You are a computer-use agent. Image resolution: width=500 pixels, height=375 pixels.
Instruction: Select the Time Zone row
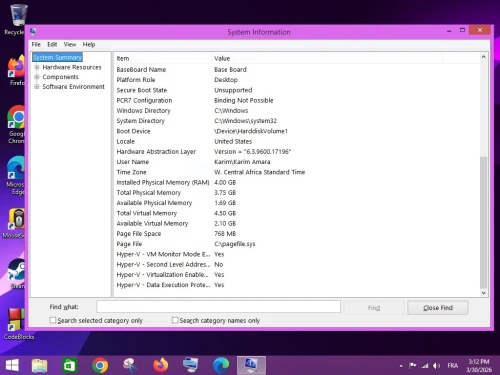coord(297,172)
